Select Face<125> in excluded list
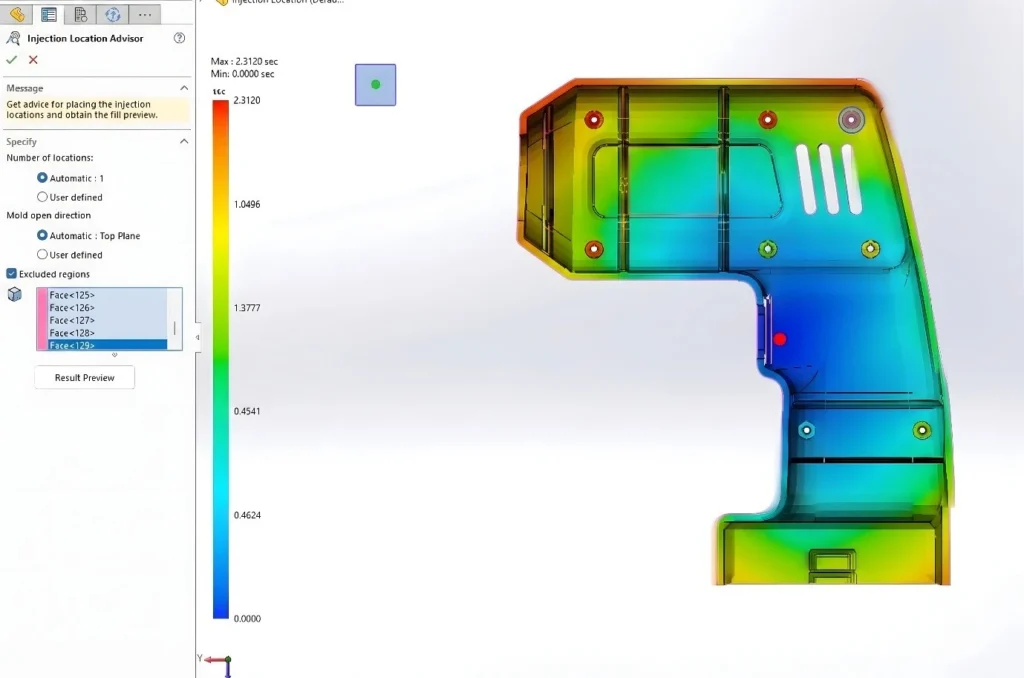The image size is (1024, 678). (x=107, y=295)
